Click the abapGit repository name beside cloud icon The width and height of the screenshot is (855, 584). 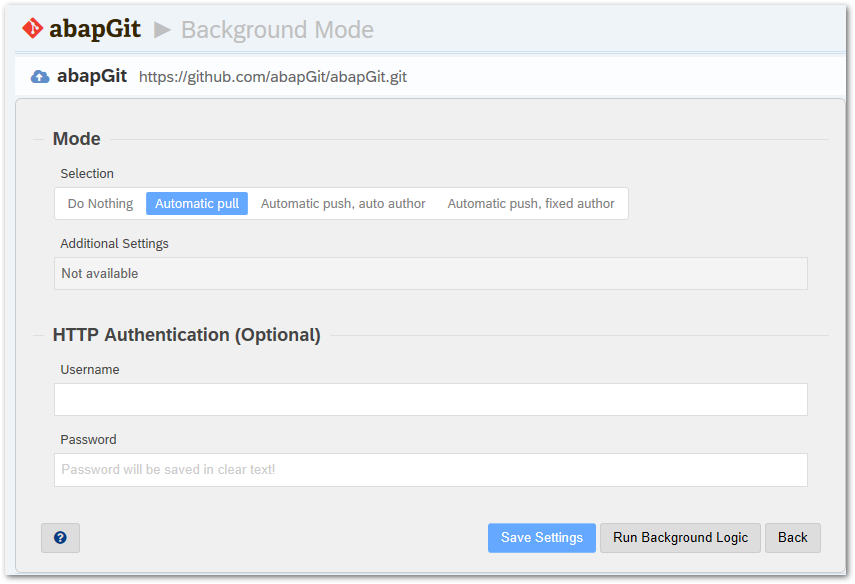pos(92,76)
